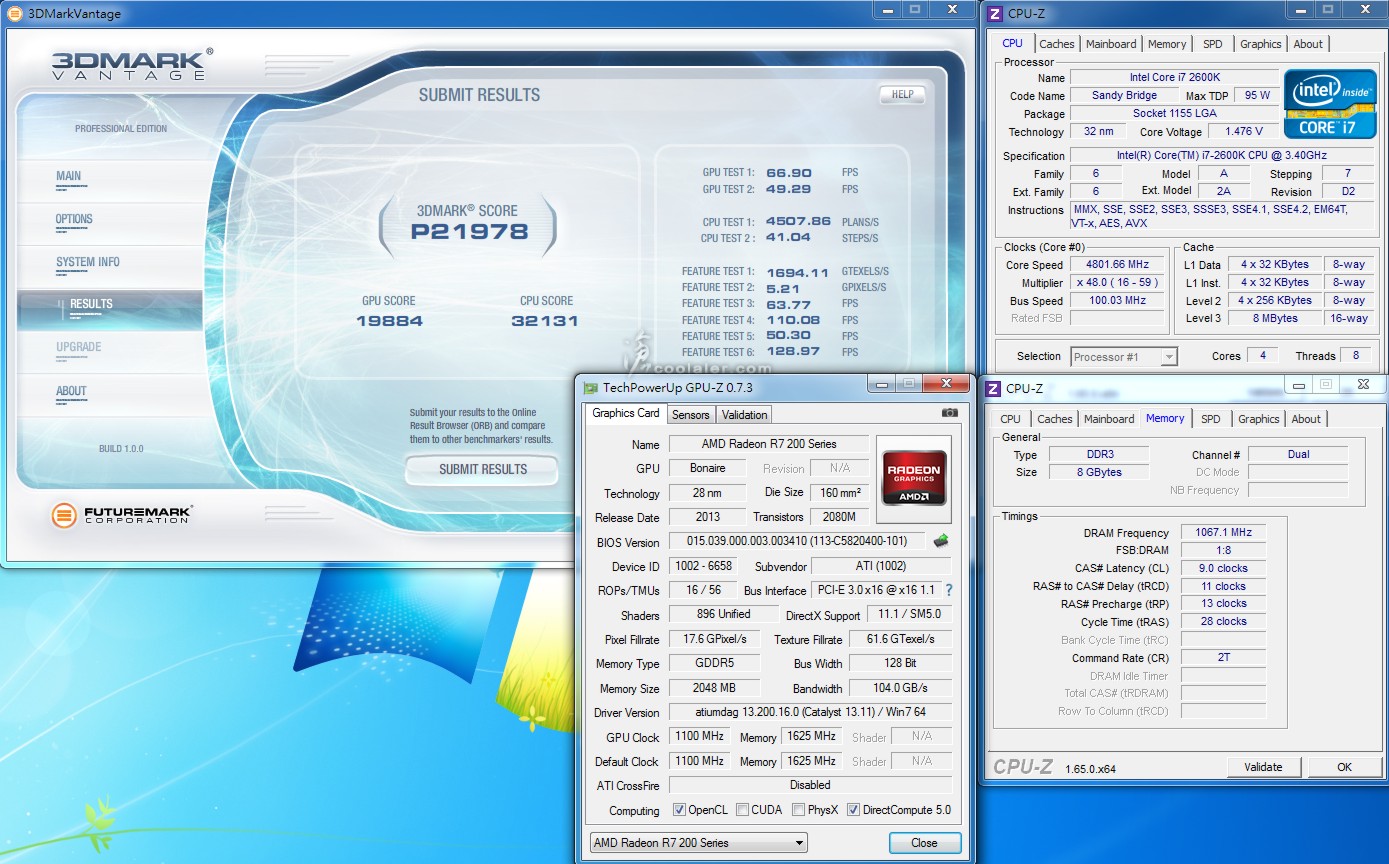Open About tab in upper CPU-Z window
The height and width of the screenshot is (864, 1389).
click(x=1308, y=44)
